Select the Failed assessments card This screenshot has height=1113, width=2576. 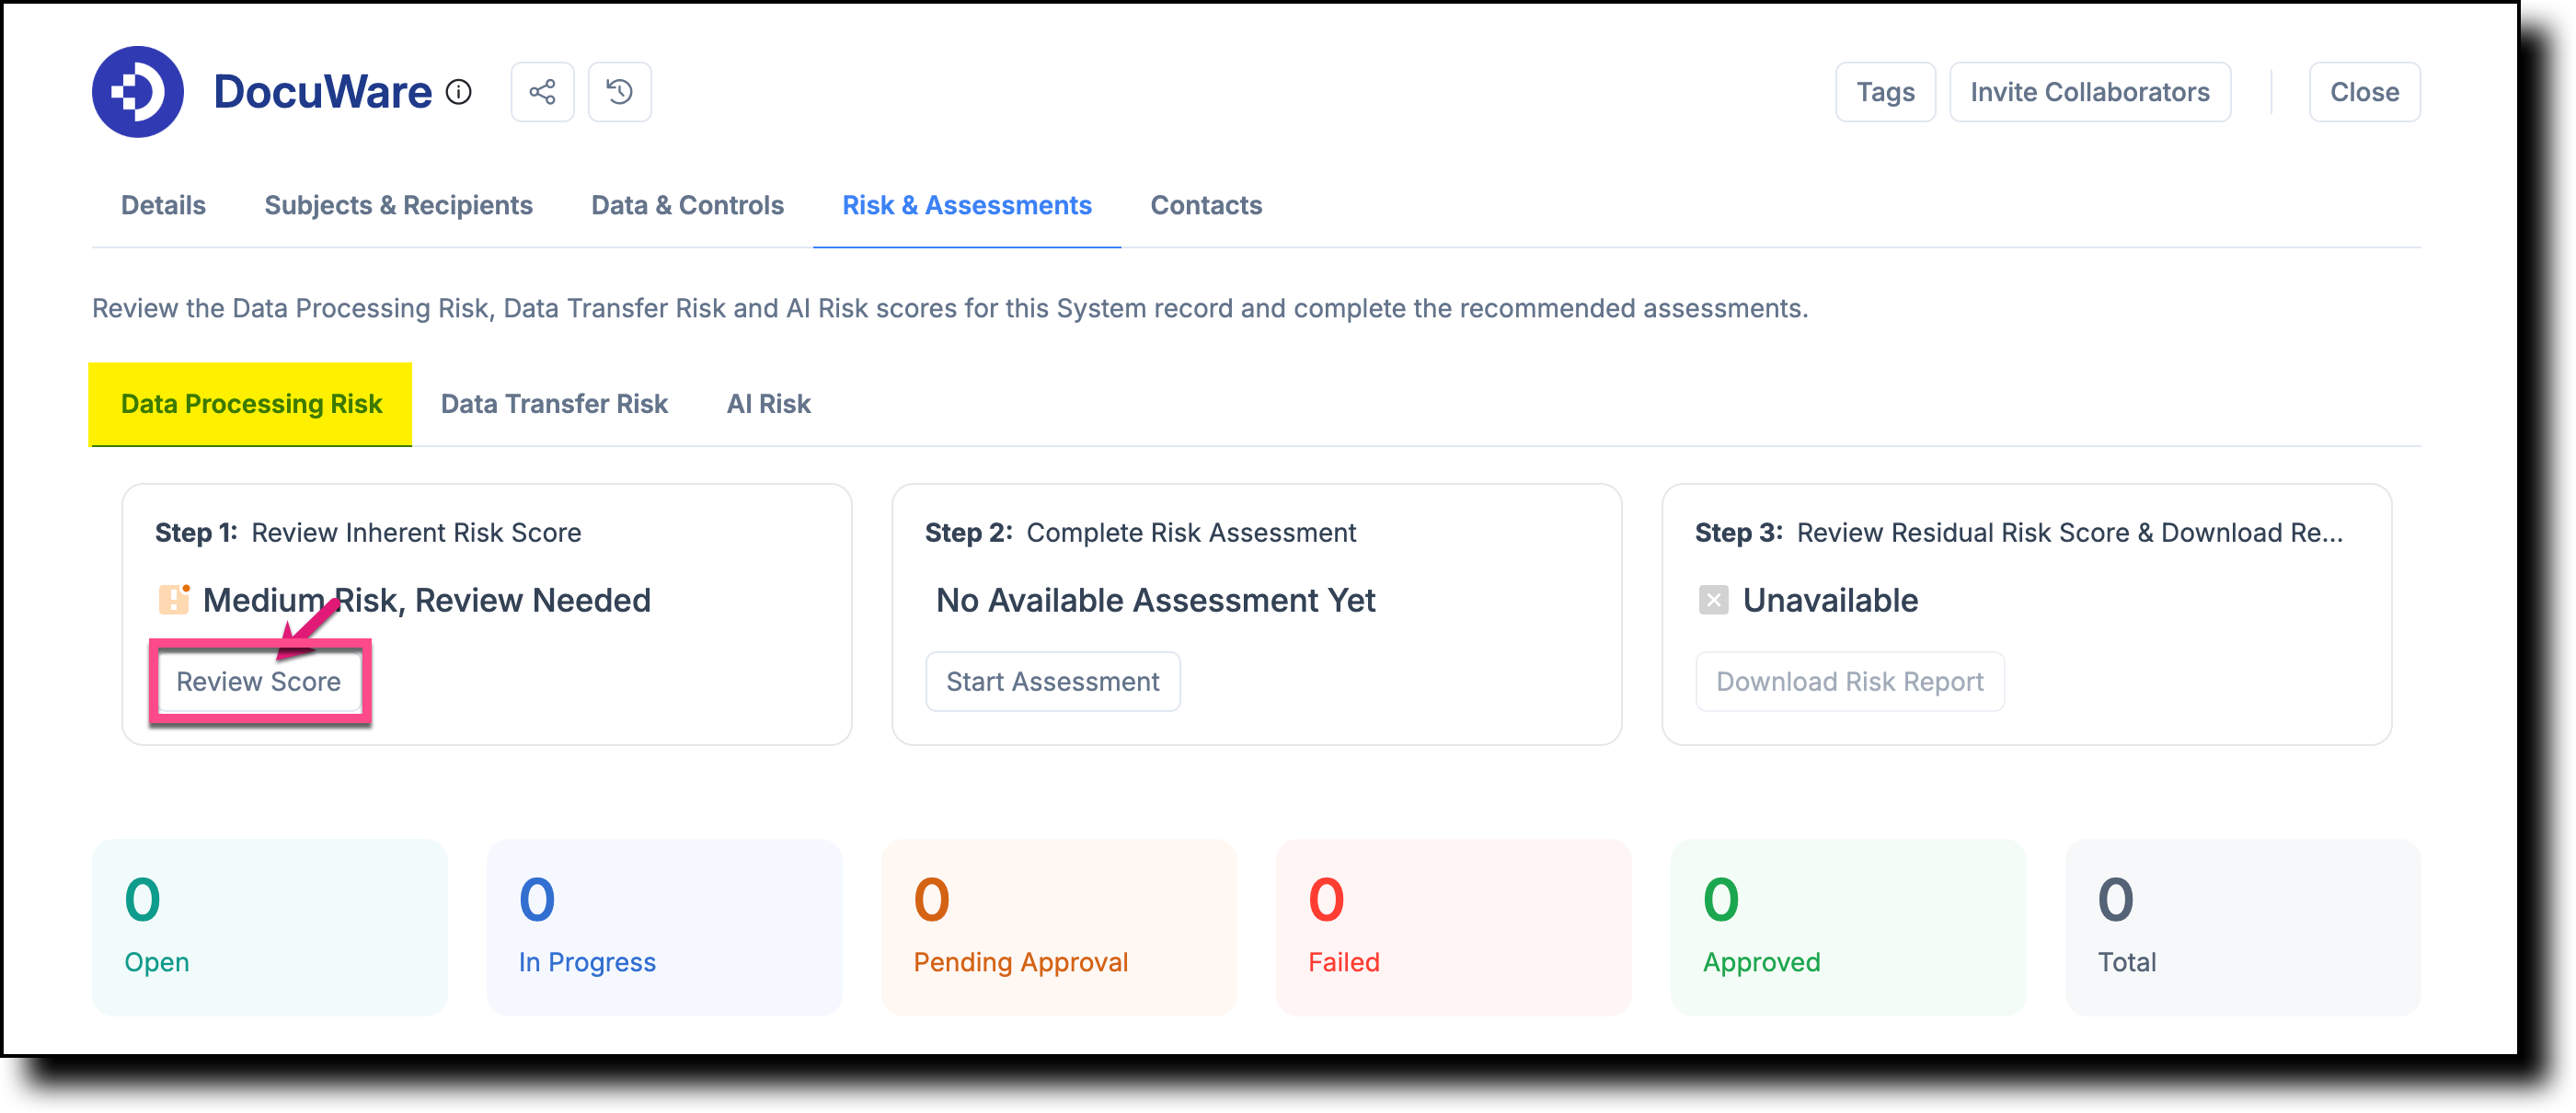pyautogui.click(x=1453, y=927)
